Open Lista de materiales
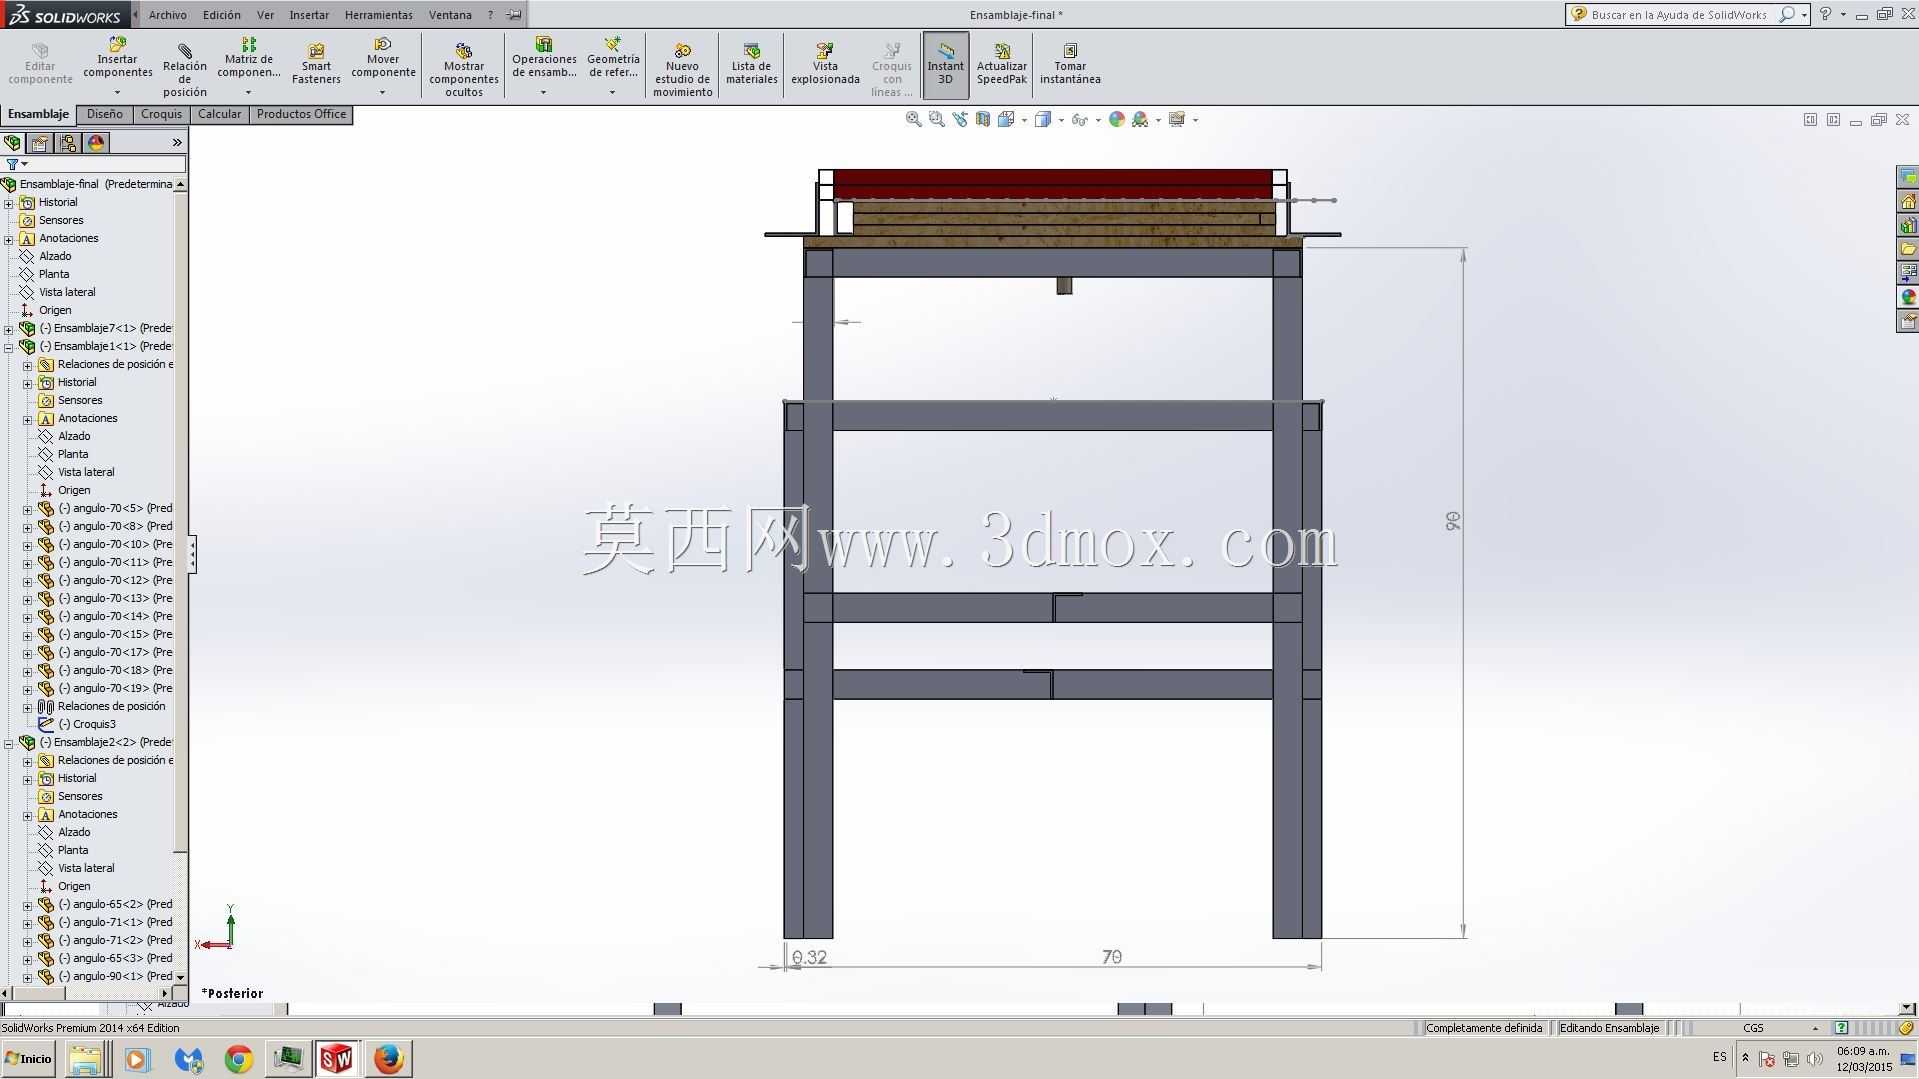 752,64
